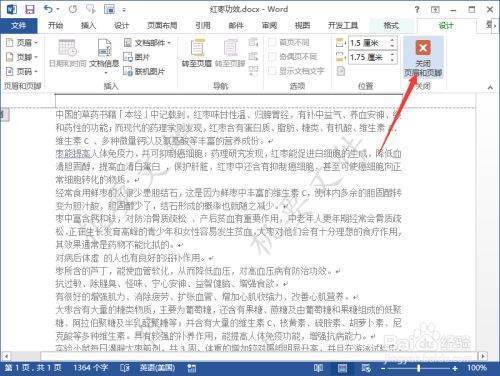Open the Word Help question mark
The height and width of the screenshot is (376, 500).
[417, 9]
